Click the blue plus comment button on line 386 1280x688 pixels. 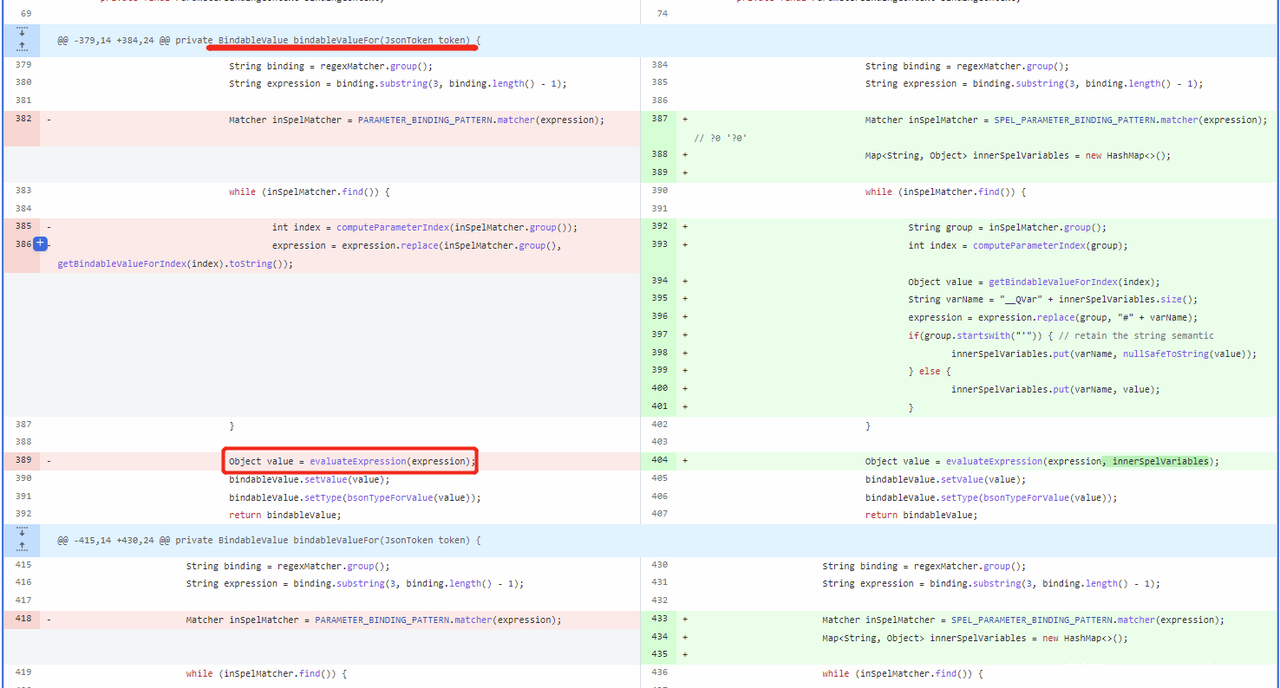[40, 243]
